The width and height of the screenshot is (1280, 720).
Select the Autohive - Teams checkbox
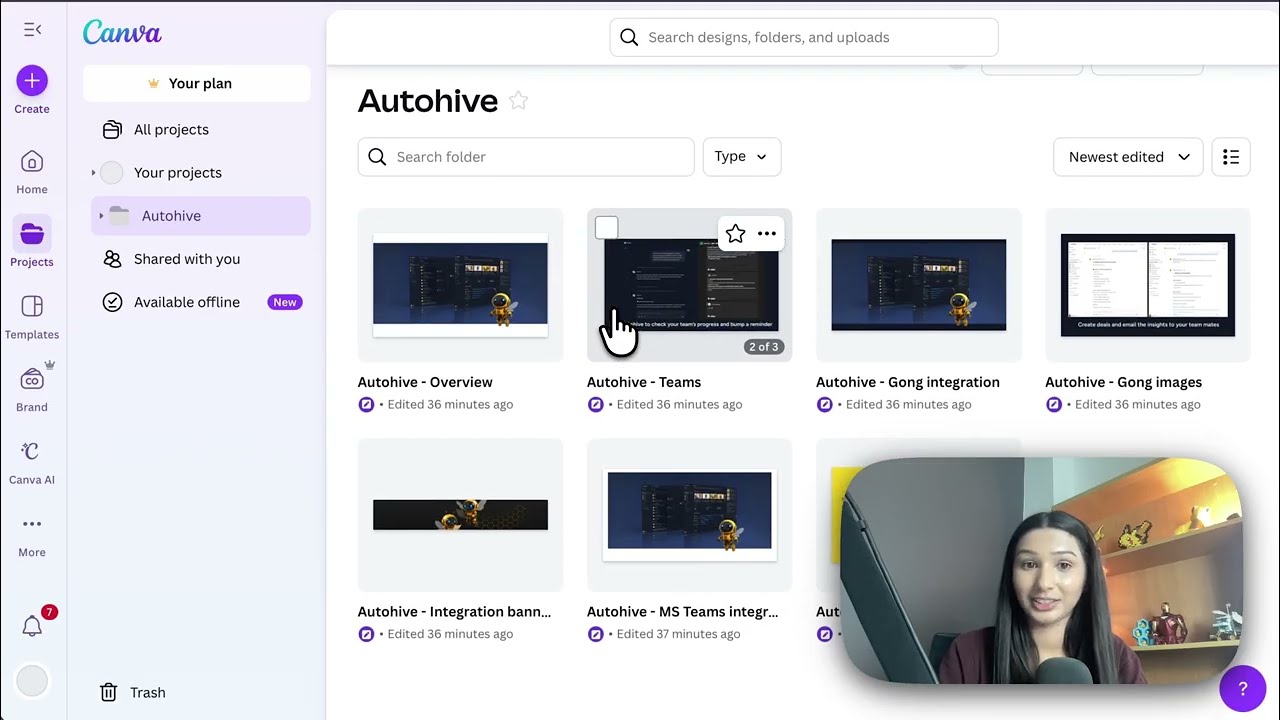click(x=606, y=228)
